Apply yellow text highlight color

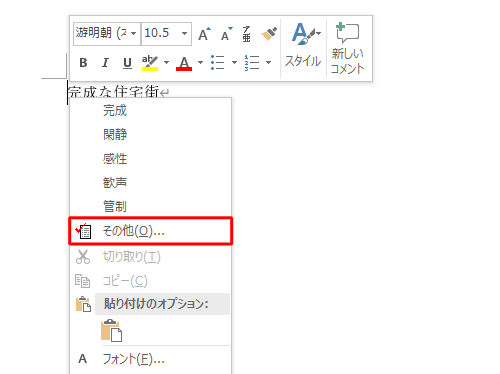click(150, 63)
